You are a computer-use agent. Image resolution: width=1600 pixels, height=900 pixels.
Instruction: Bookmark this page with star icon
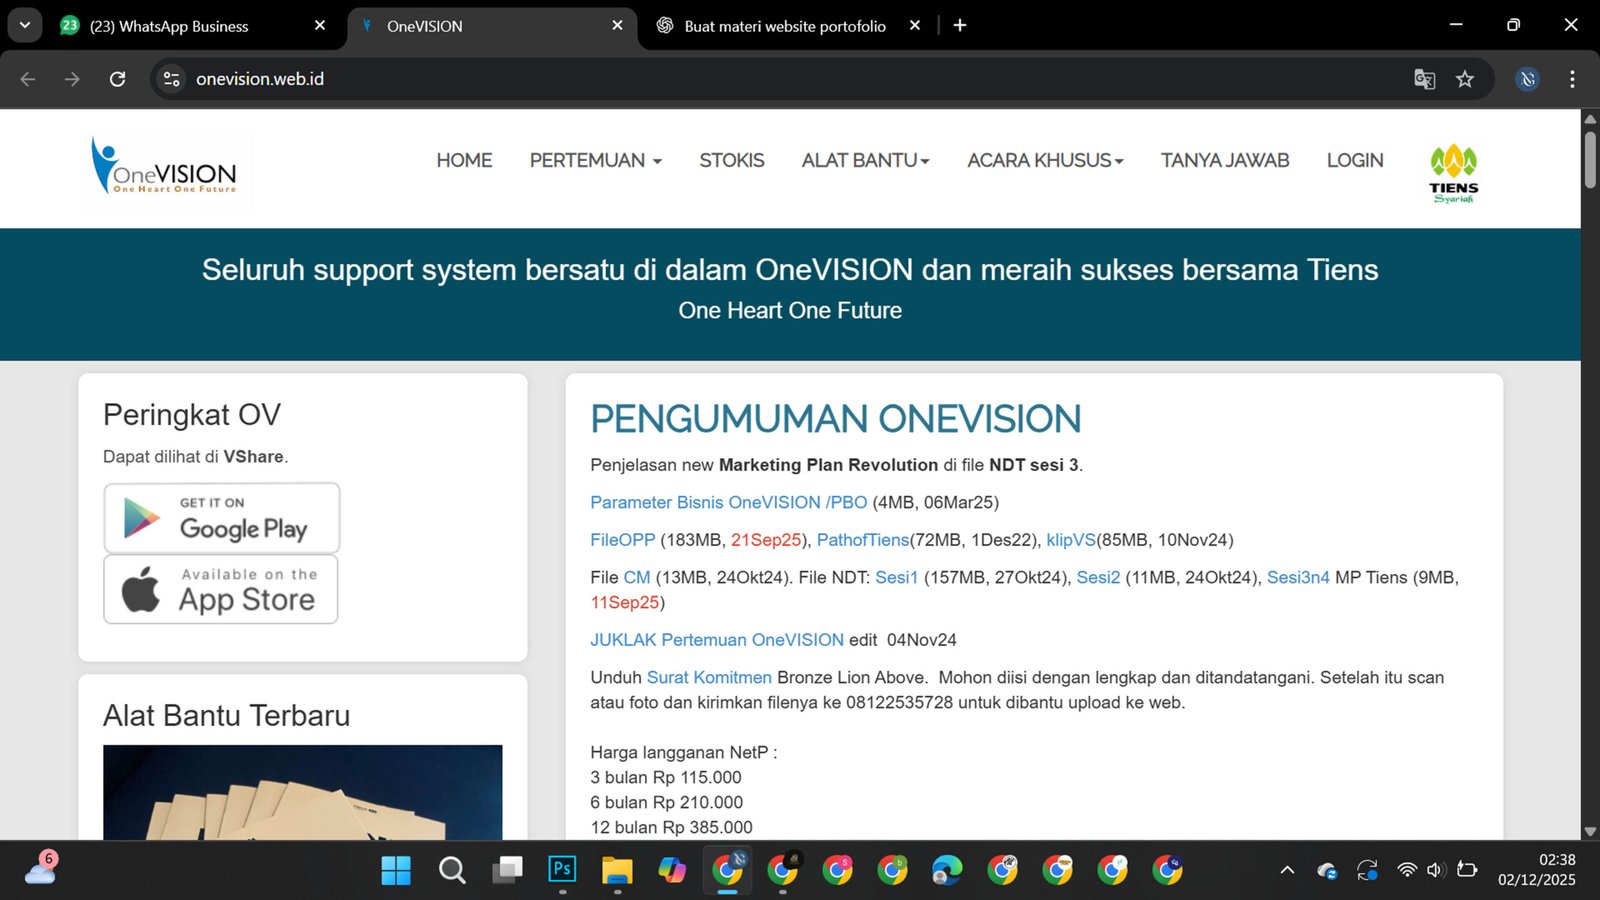coord(1465,79)
